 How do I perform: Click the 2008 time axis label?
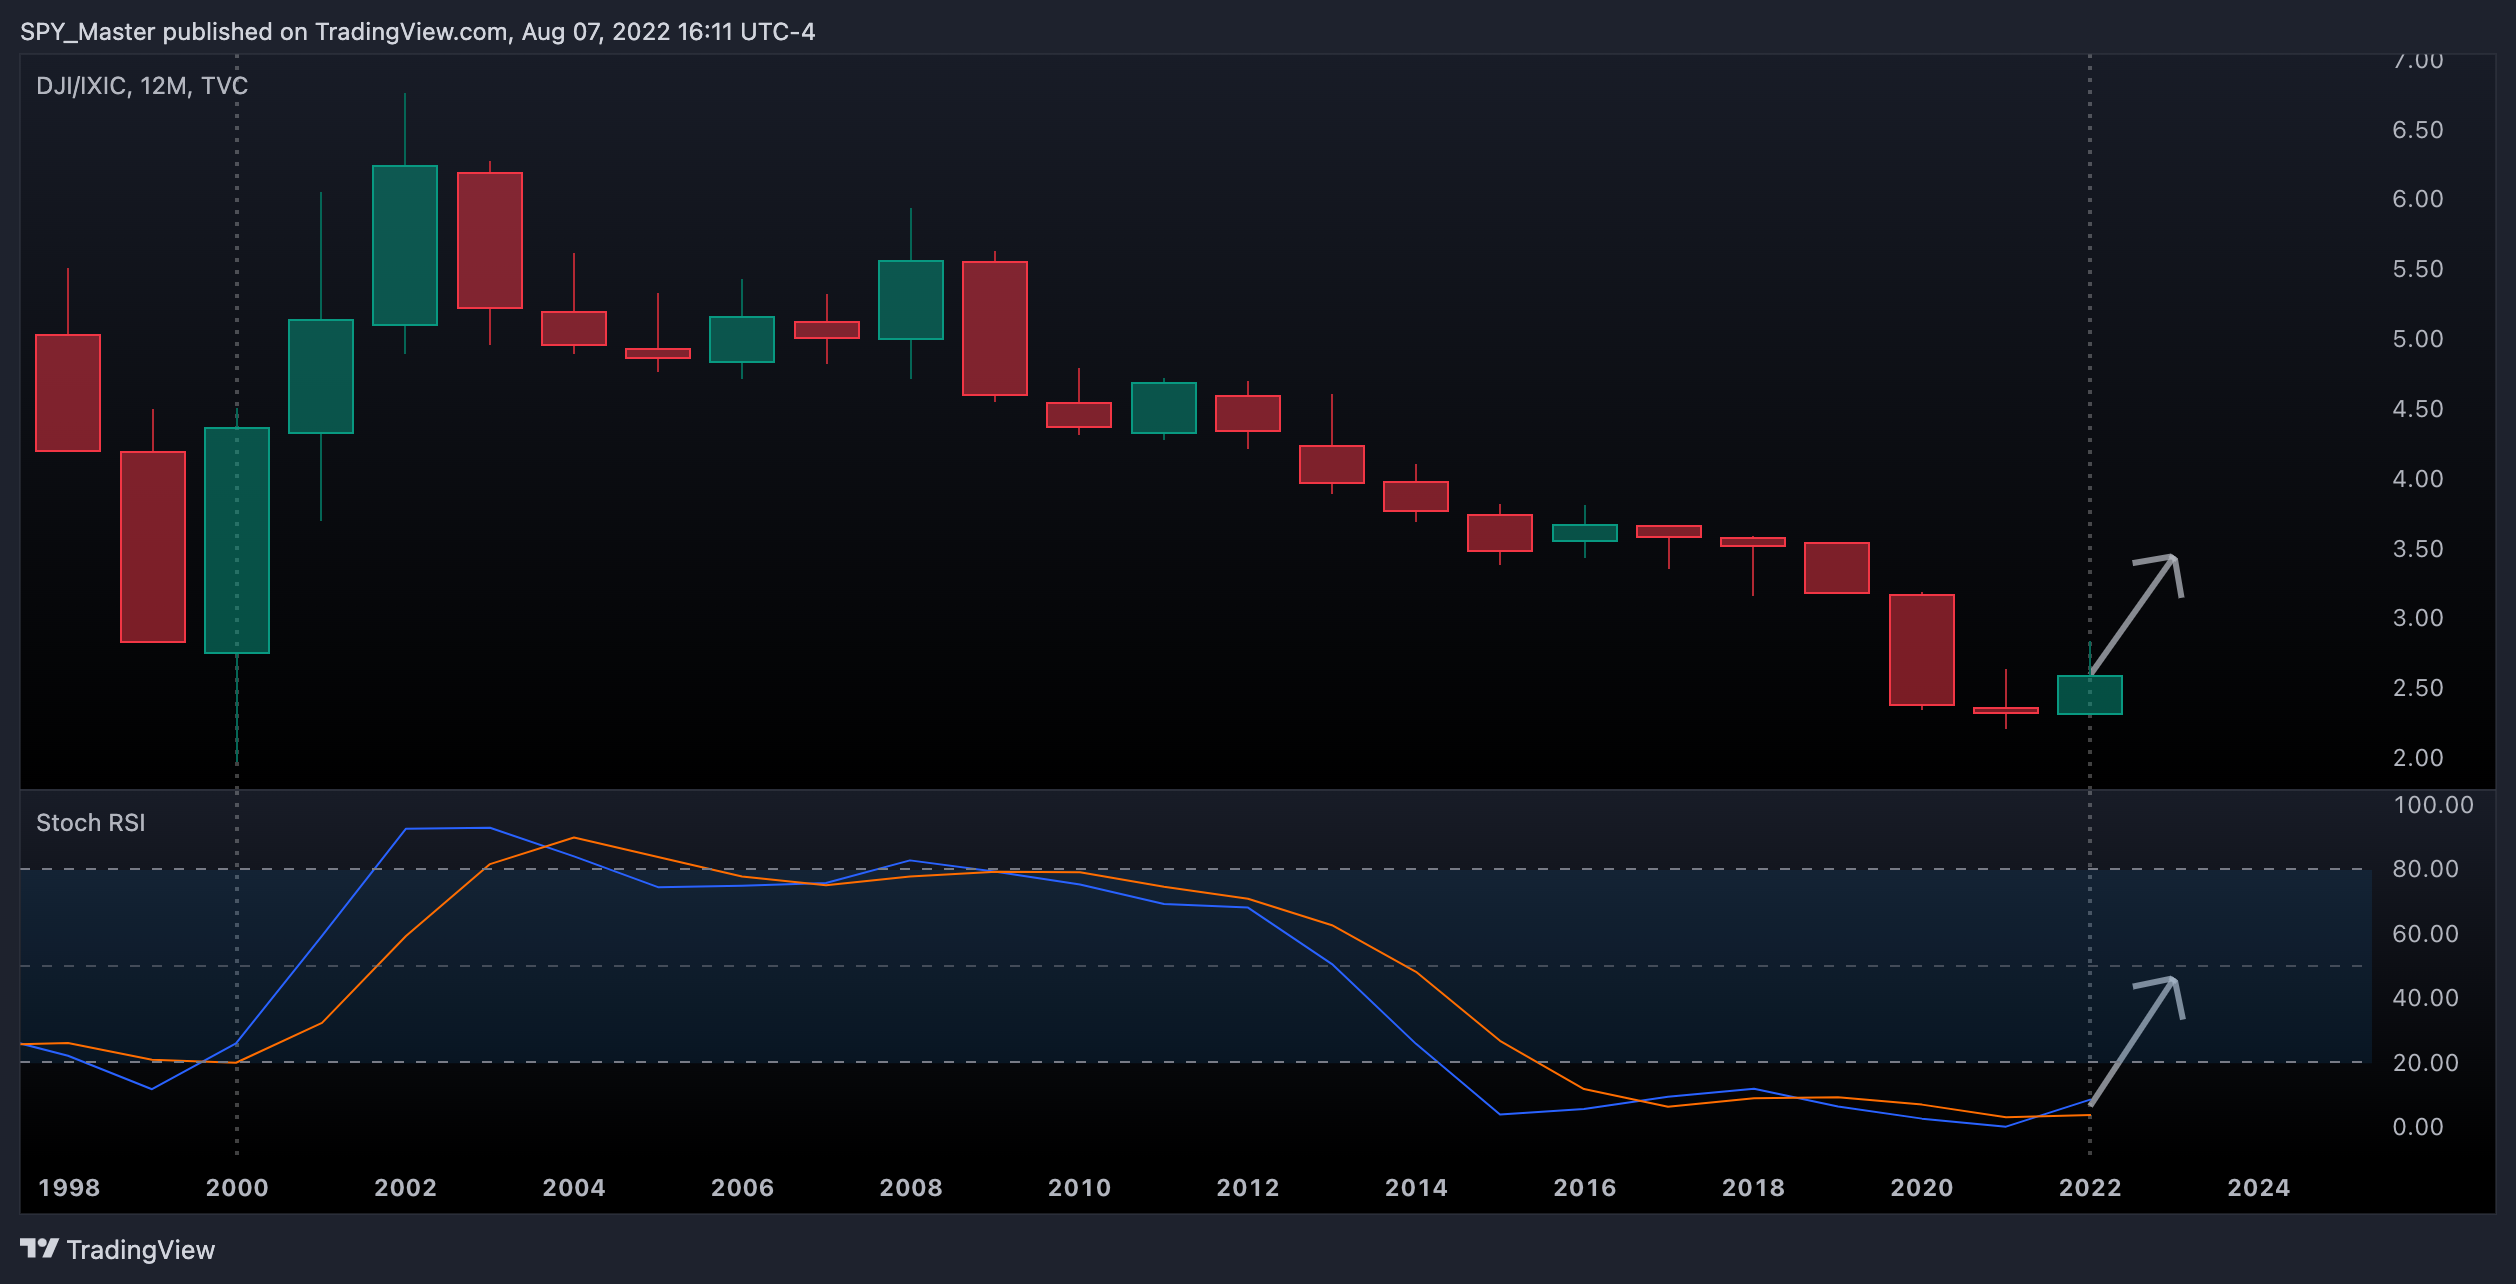coord(911,1188)
